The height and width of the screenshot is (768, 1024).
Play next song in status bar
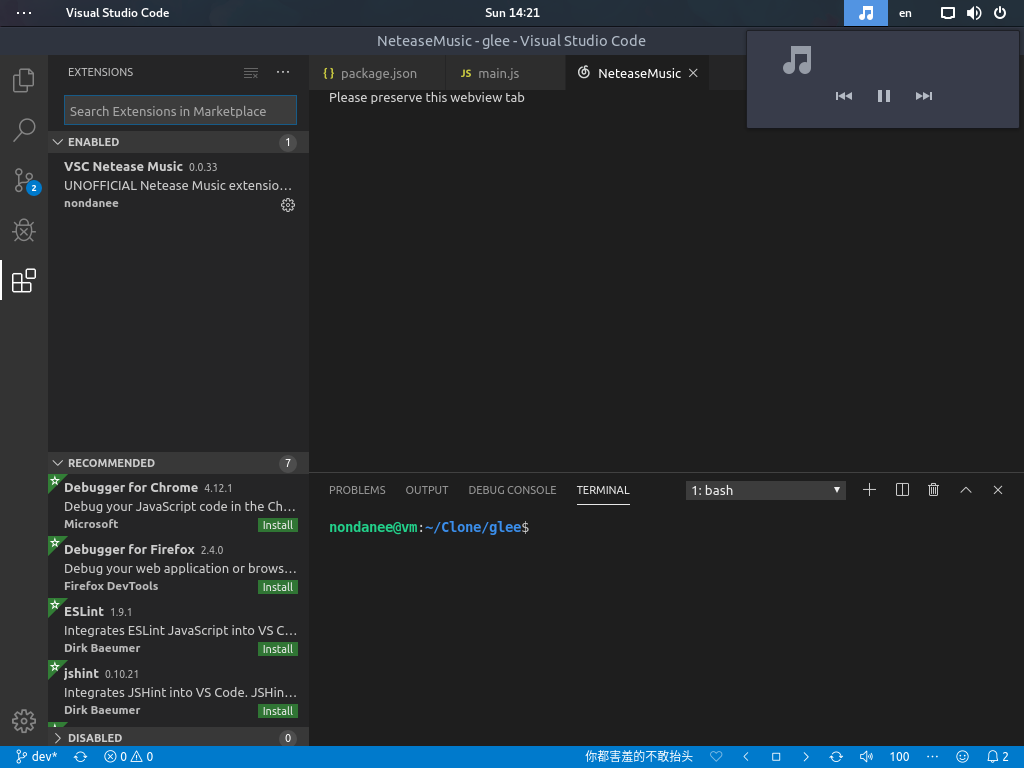pyautogui.click(x=806, y=757)
